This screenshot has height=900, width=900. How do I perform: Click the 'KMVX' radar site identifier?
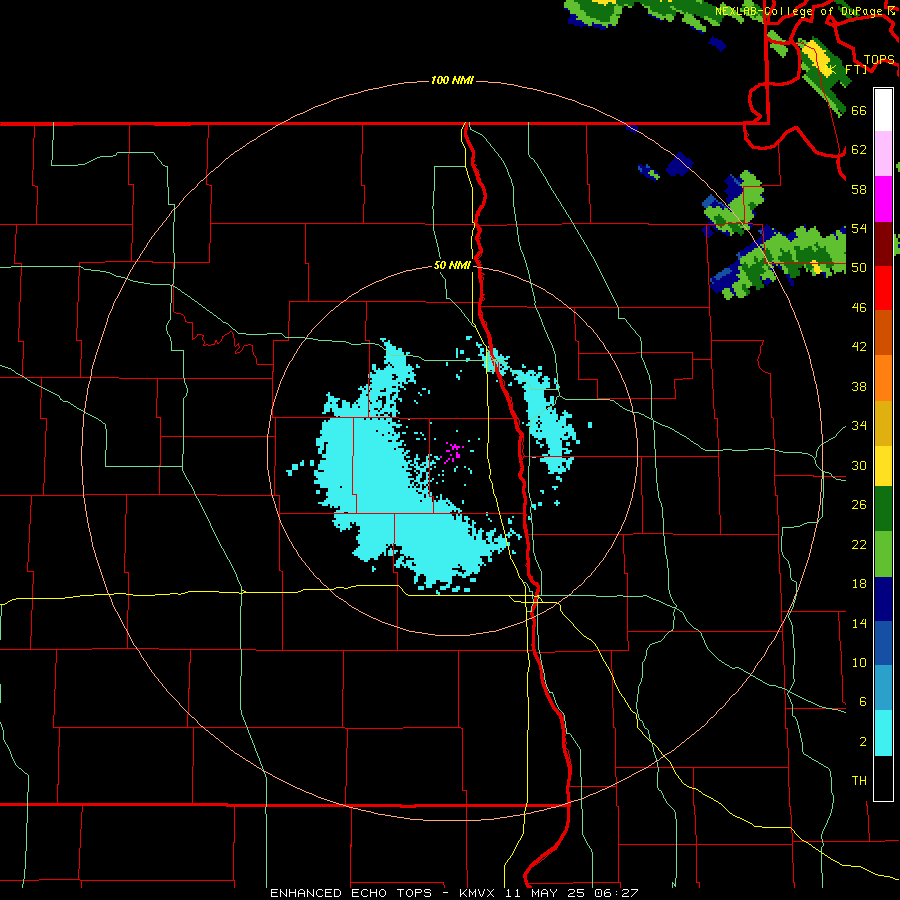(479, 893)
